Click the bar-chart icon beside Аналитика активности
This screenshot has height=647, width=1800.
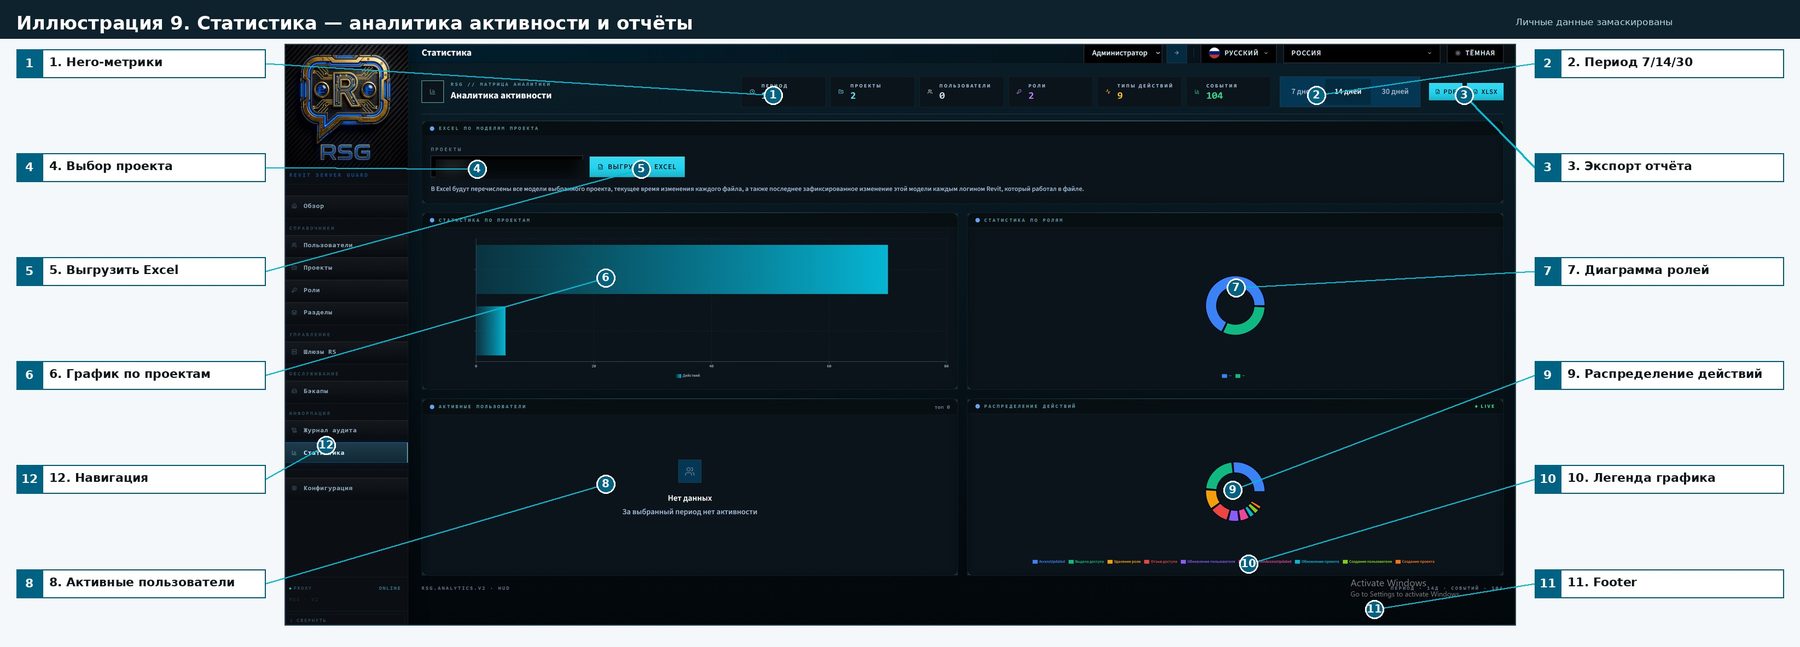coord(432,92)
